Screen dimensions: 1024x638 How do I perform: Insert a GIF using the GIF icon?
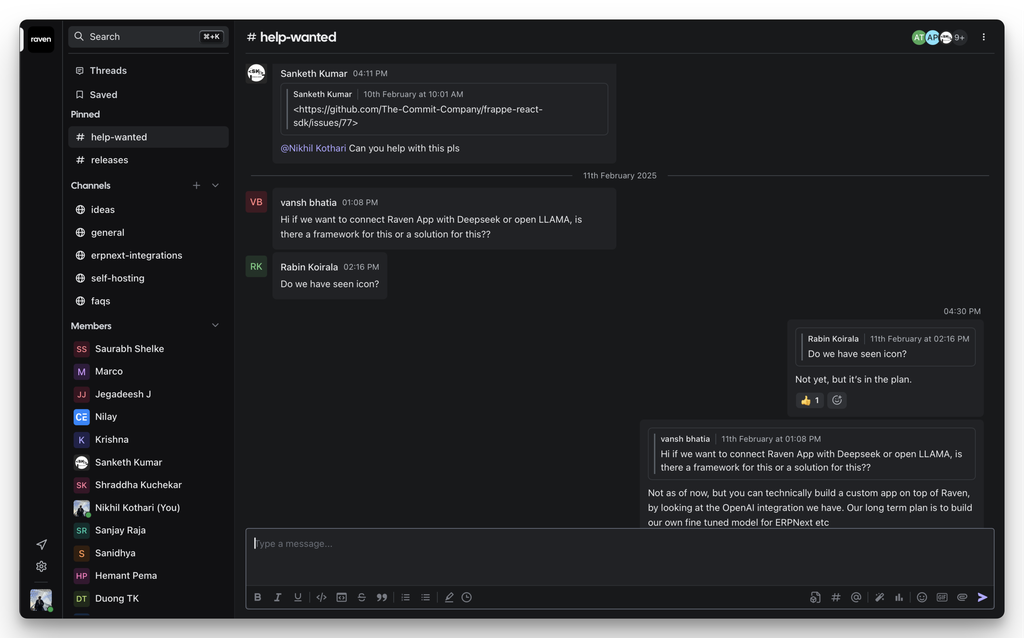point(942,597)
